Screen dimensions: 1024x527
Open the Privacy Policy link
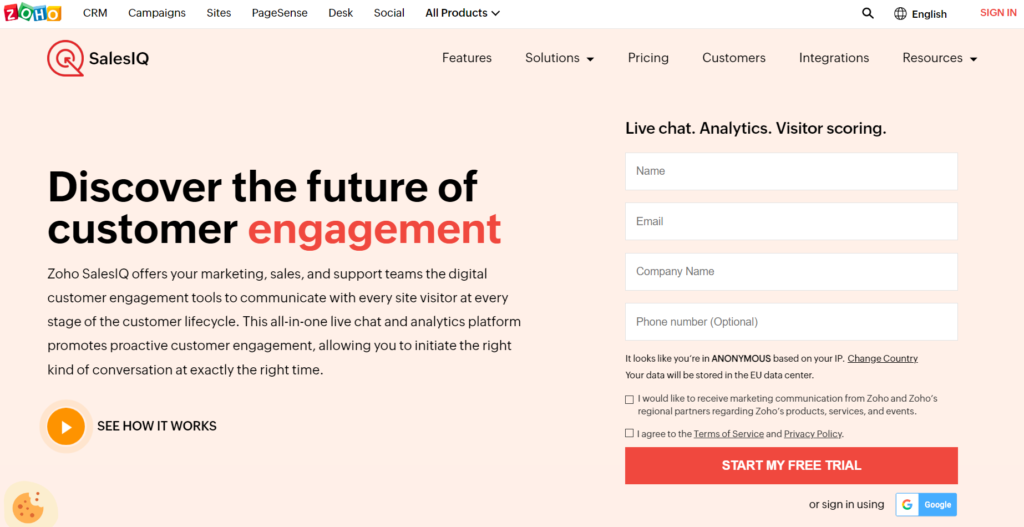click(812, 434)
